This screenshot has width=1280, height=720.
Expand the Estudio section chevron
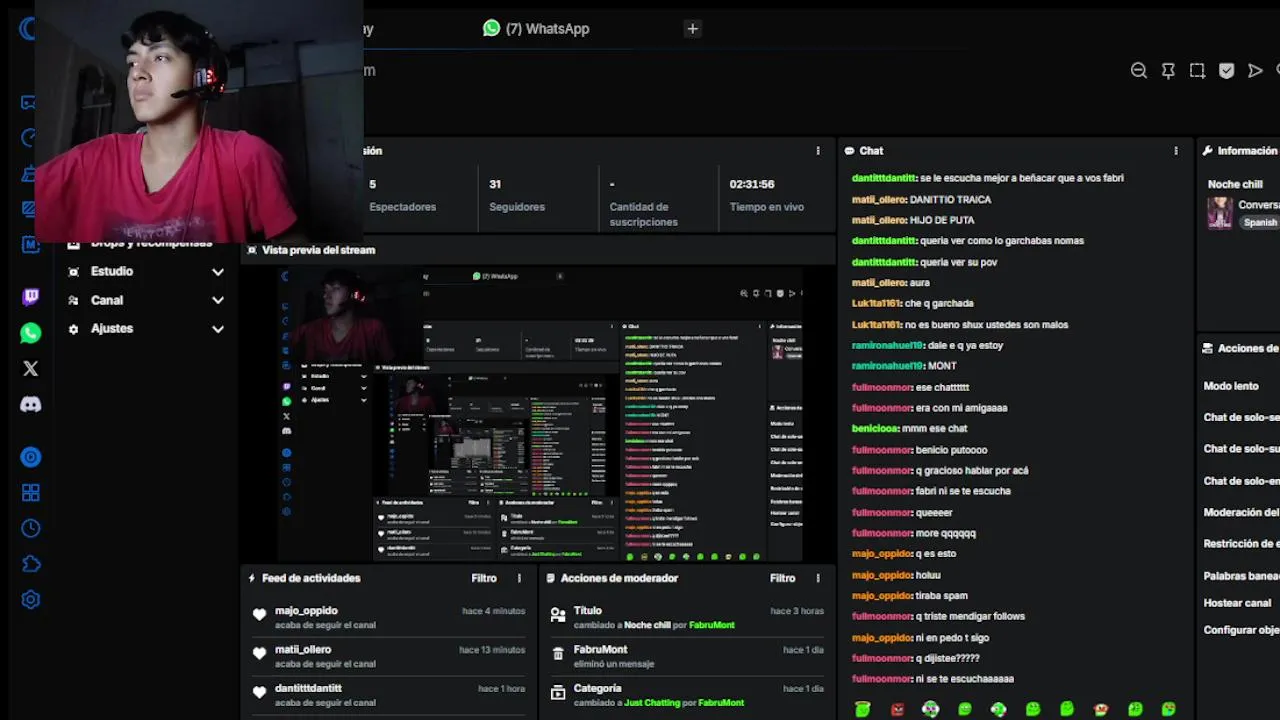click(218, 272)
